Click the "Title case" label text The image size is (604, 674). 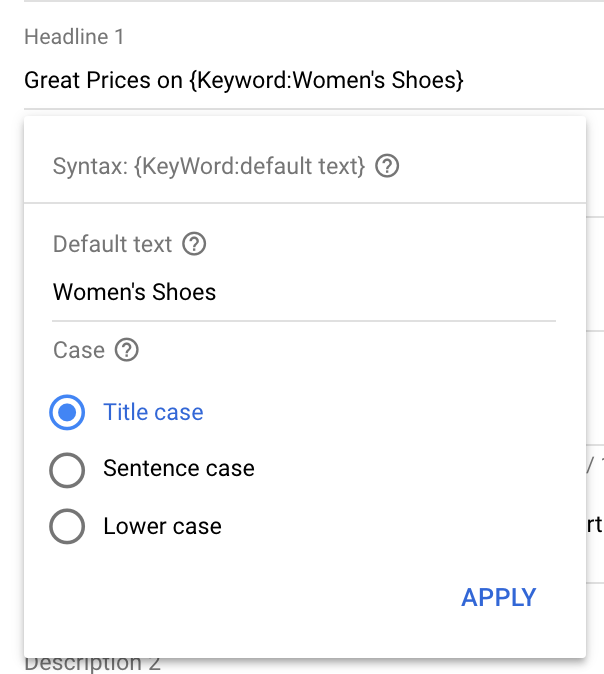(x=153, y=412)
